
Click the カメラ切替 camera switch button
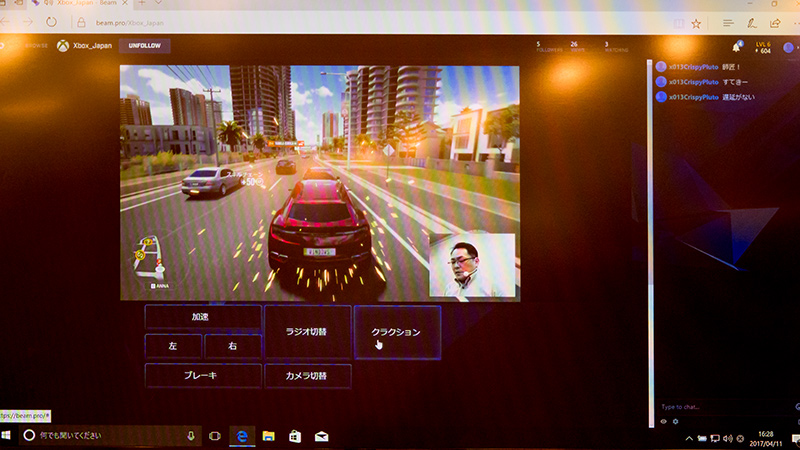(x=308, y=376)
